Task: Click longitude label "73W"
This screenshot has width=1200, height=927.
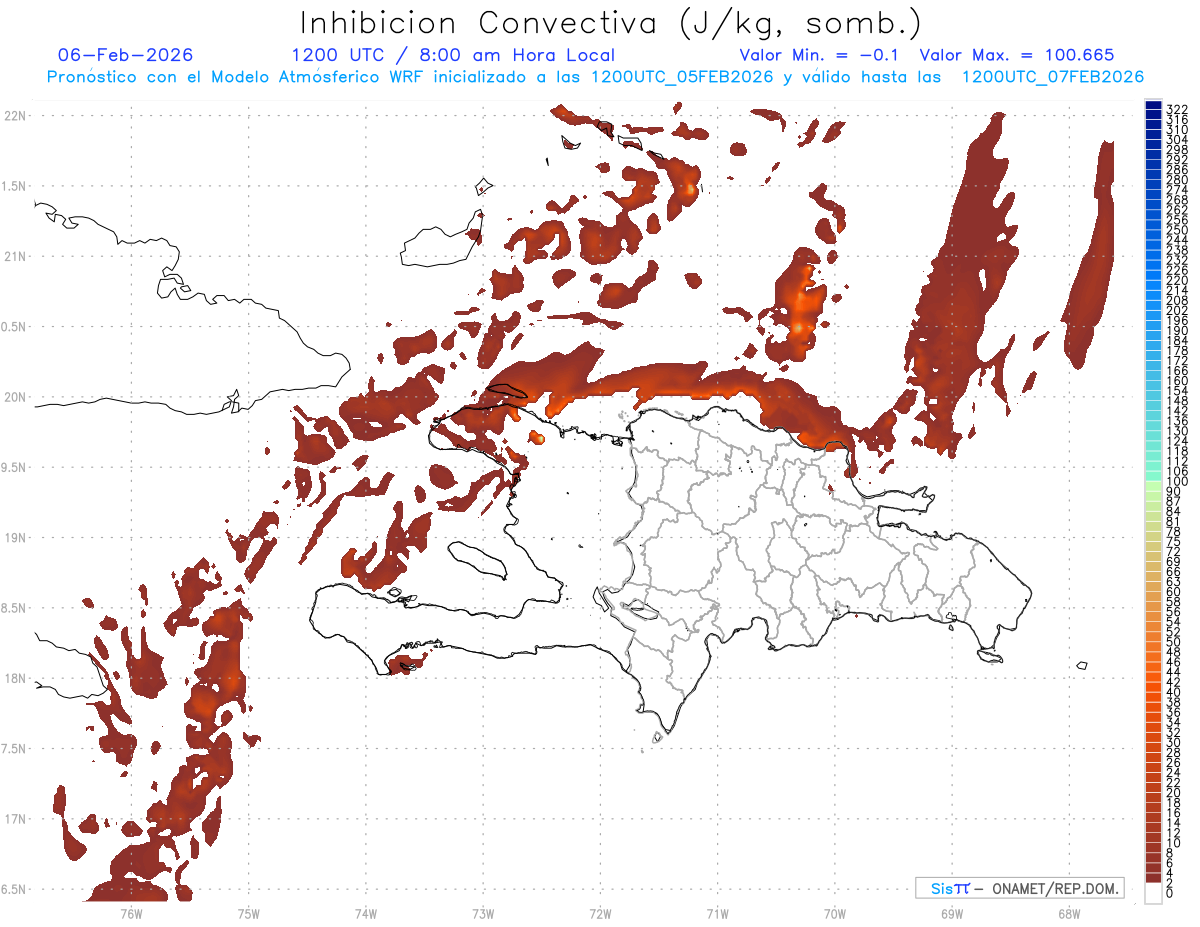Action: (483, 914)
